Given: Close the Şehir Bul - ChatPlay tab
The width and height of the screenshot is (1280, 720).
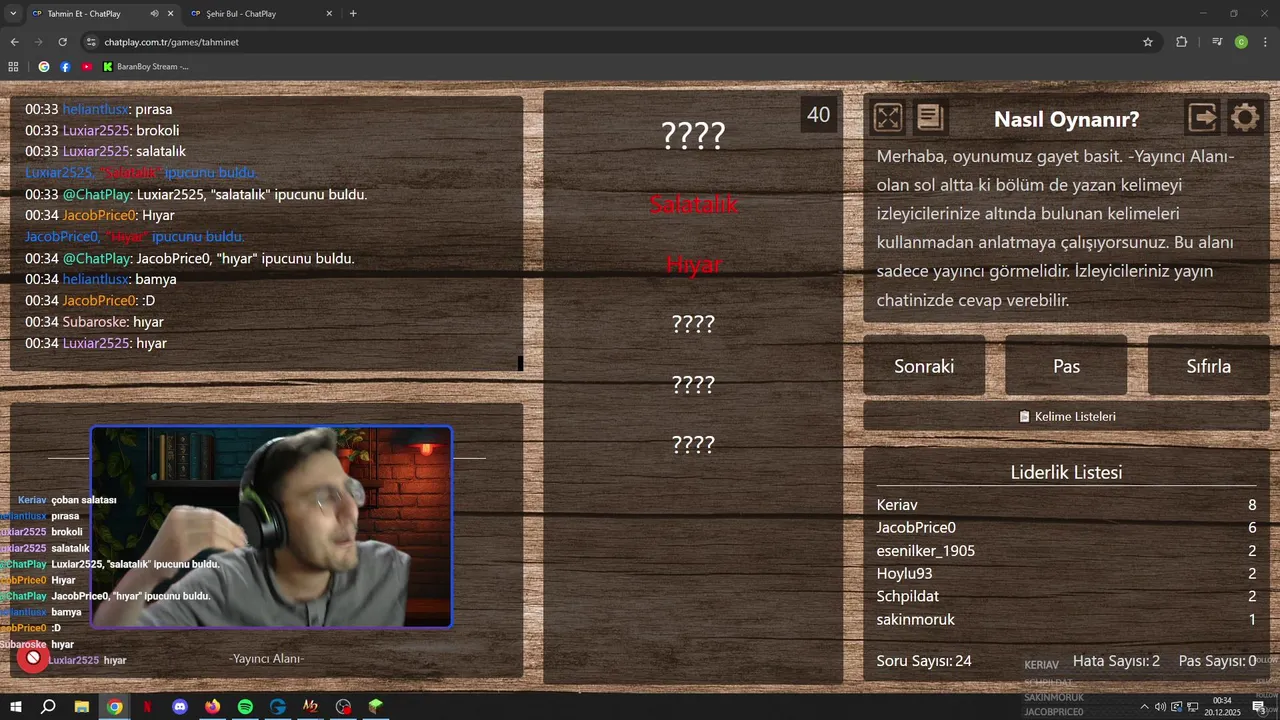Looking at the screenshot, I should point(329,14).
